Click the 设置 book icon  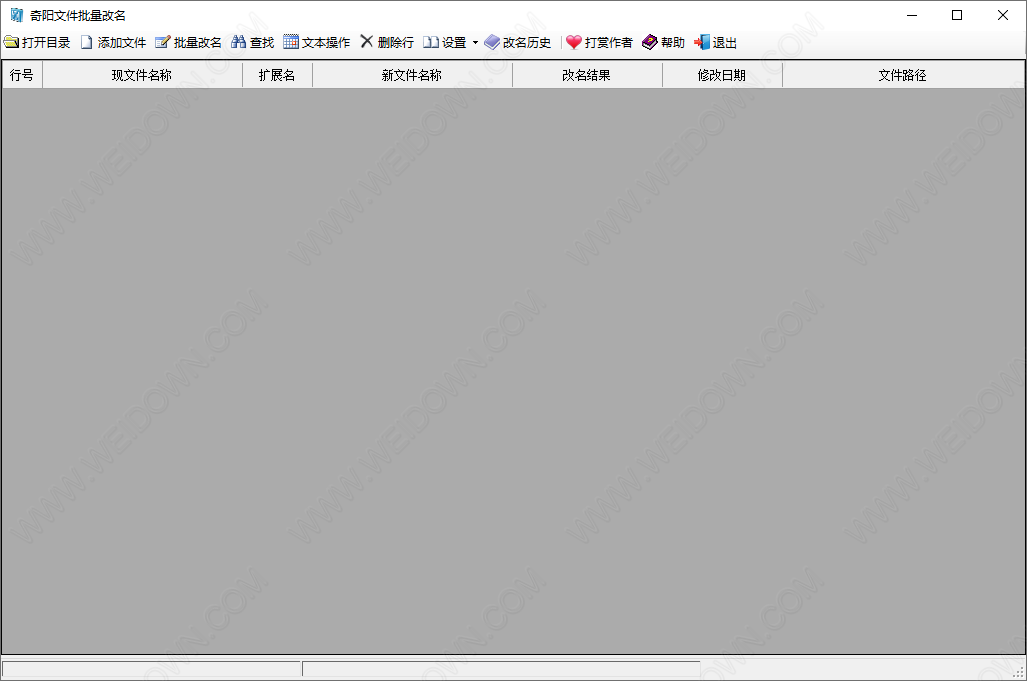[430, 43]
